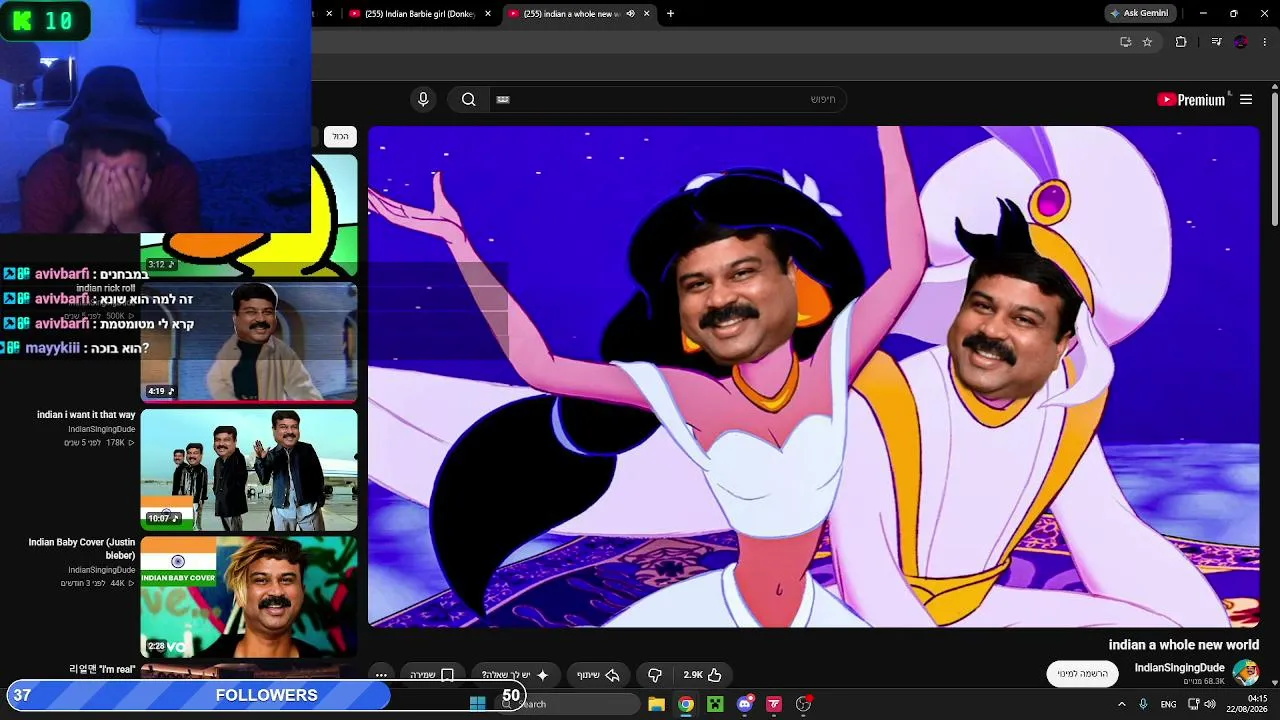Open the "indian rick roll" video thumbnail
The width and height of the screenshot is (1280, 720).
click(x=248, y=342)
